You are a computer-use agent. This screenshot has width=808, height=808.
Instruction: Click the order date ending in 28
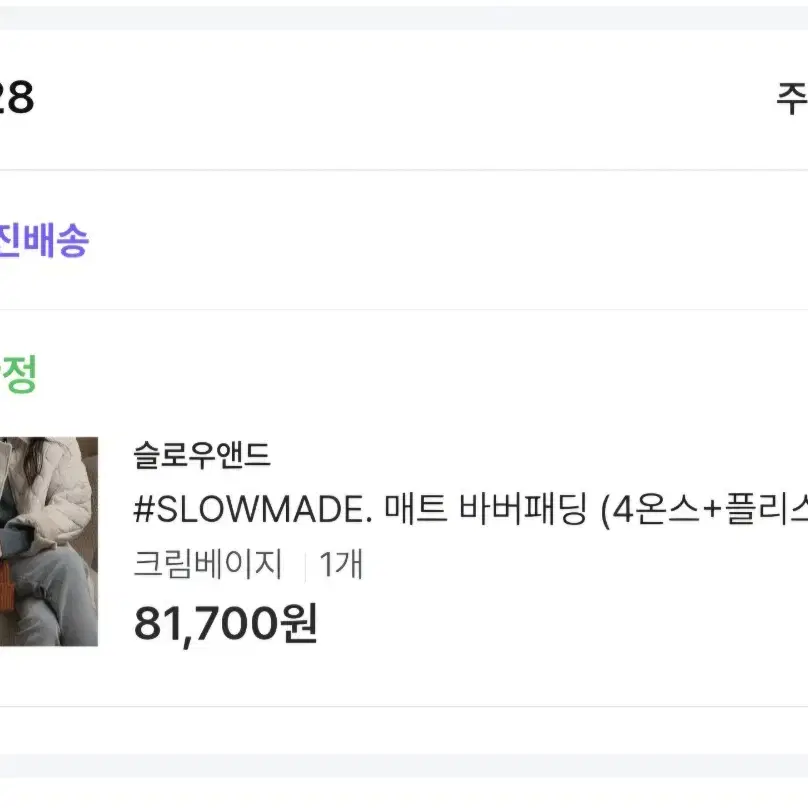click(16, 97)
